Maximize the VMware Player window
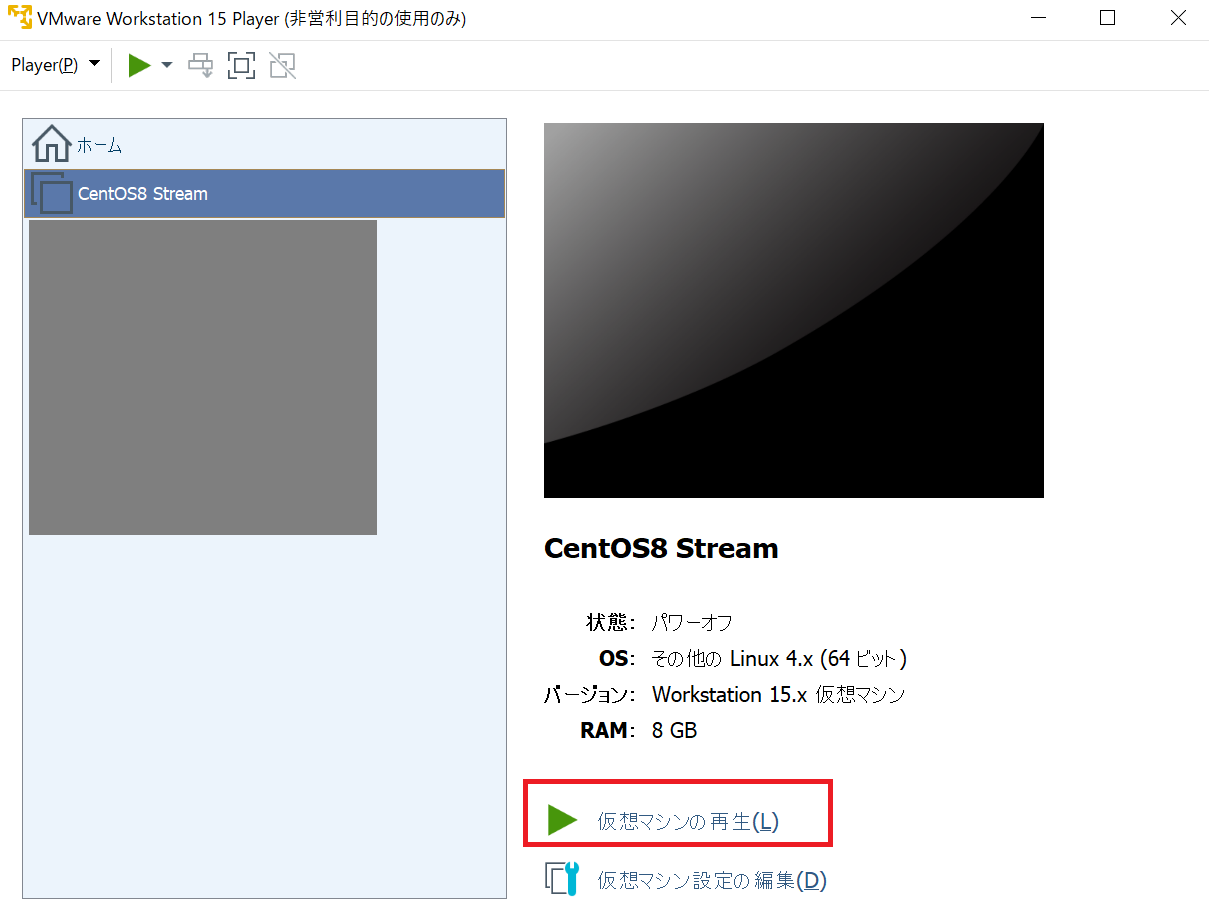 (1107, 18)
